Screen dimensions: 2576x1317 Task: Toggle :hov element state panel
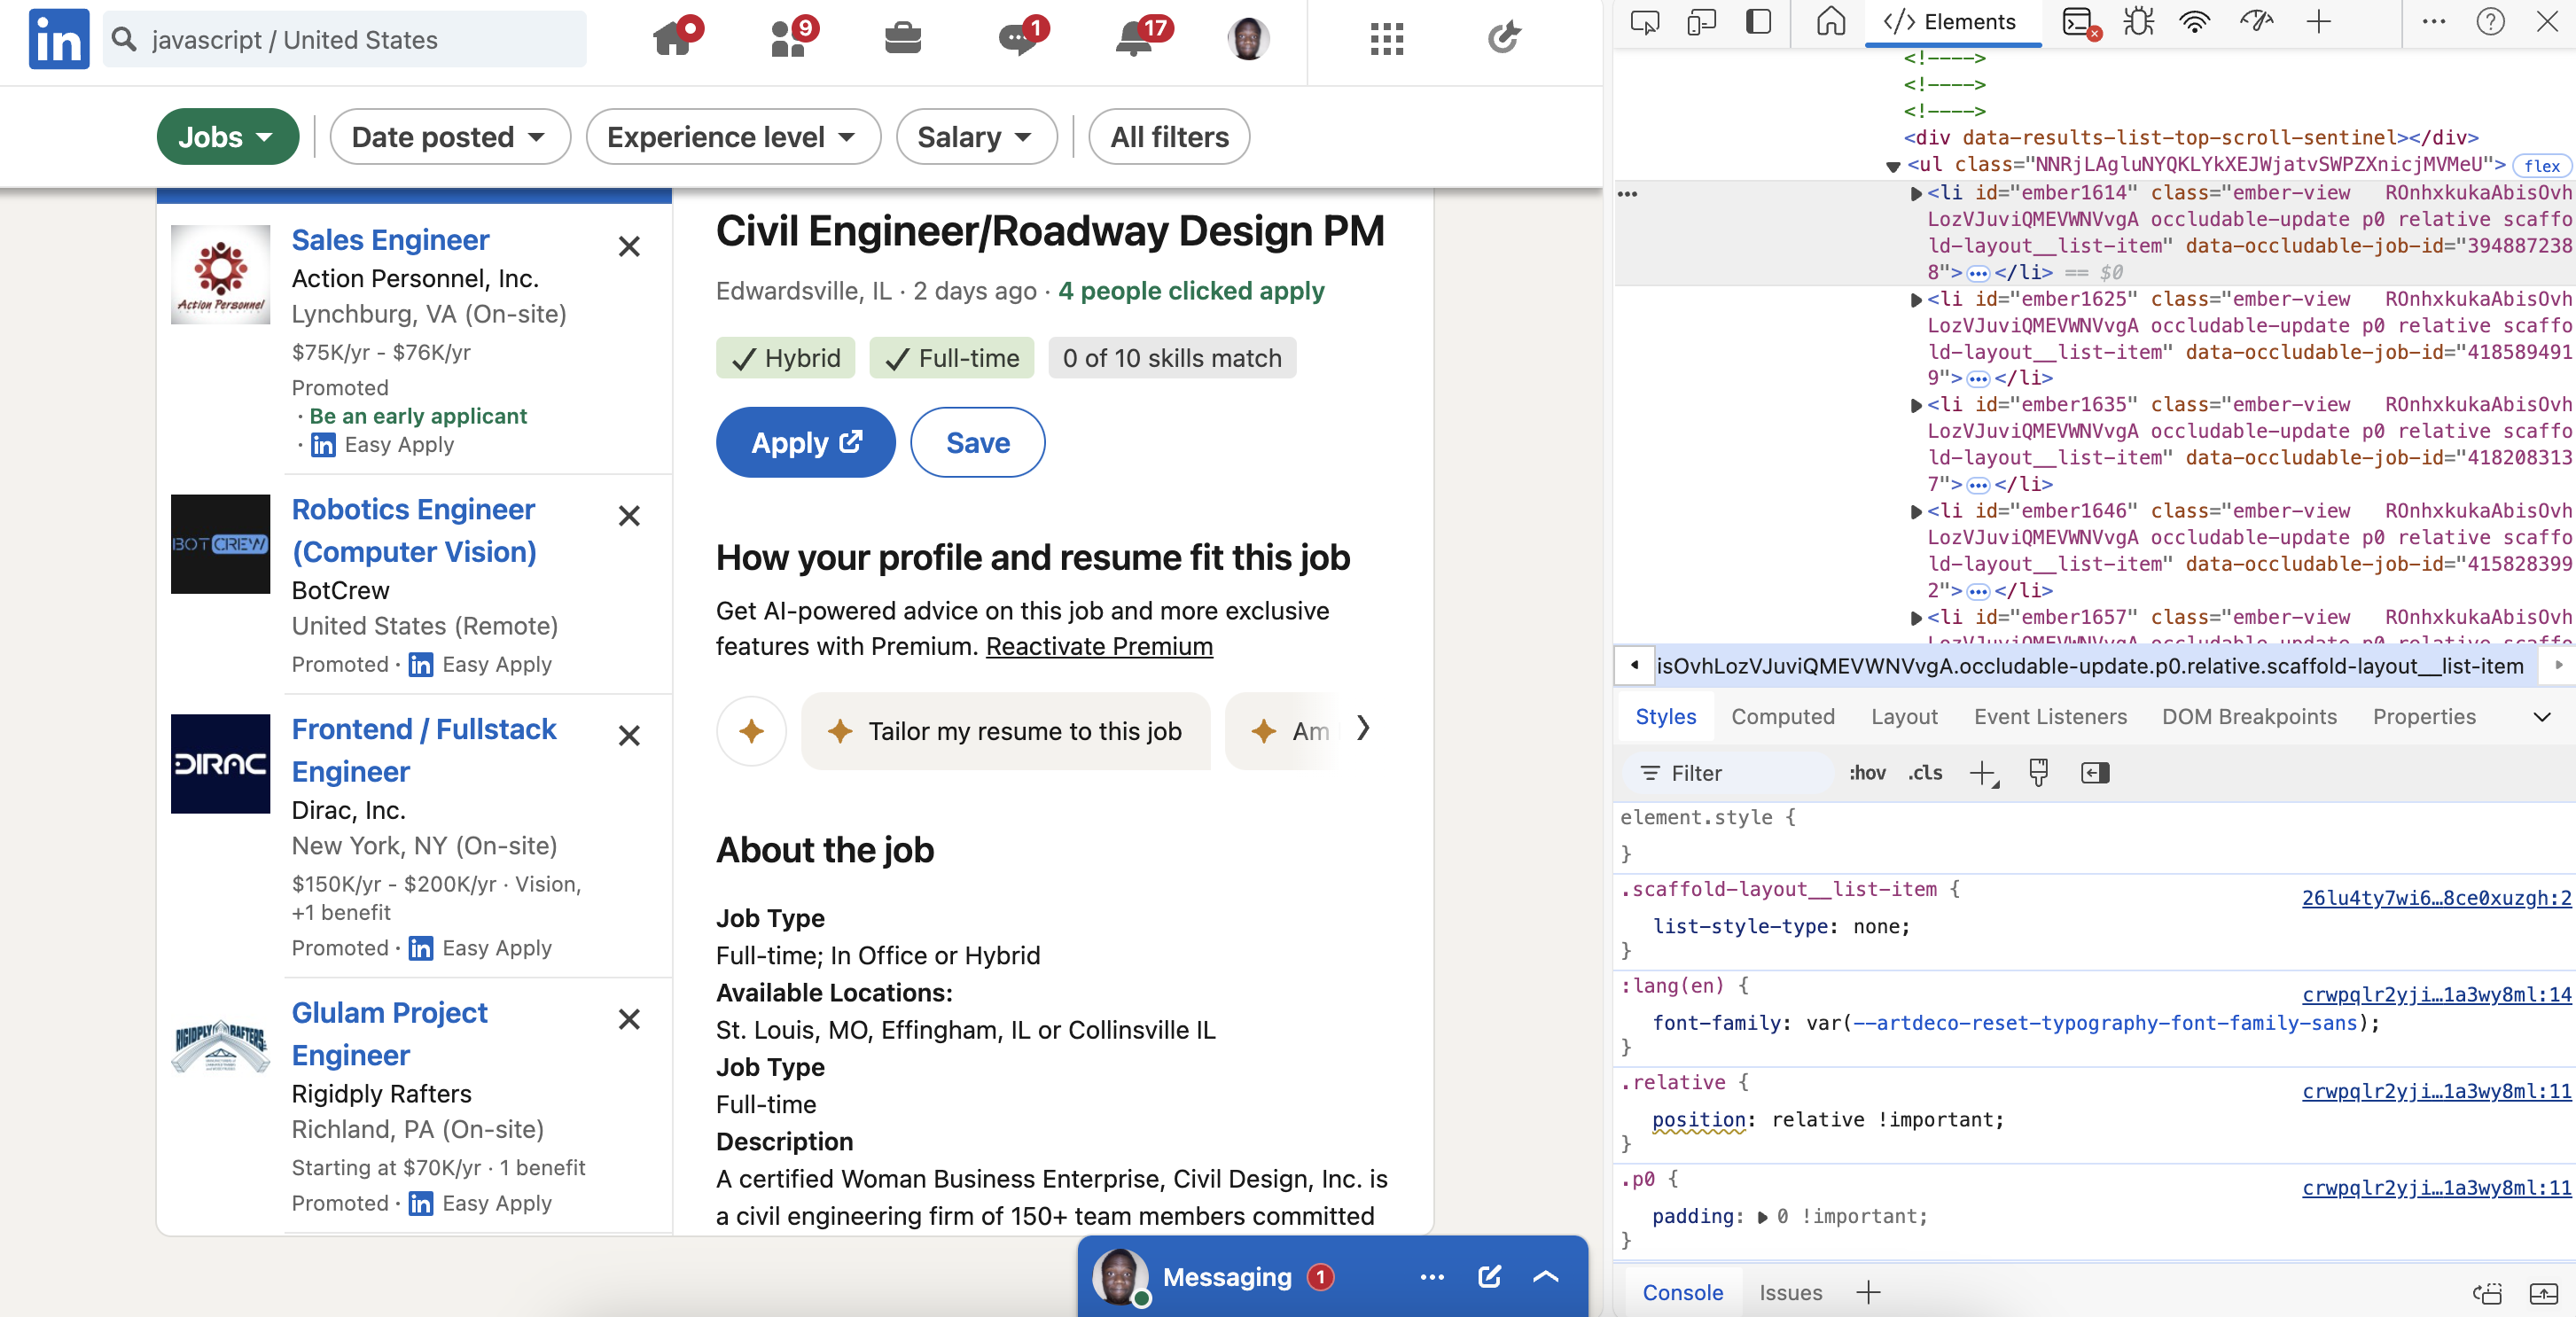[1867, 773]
